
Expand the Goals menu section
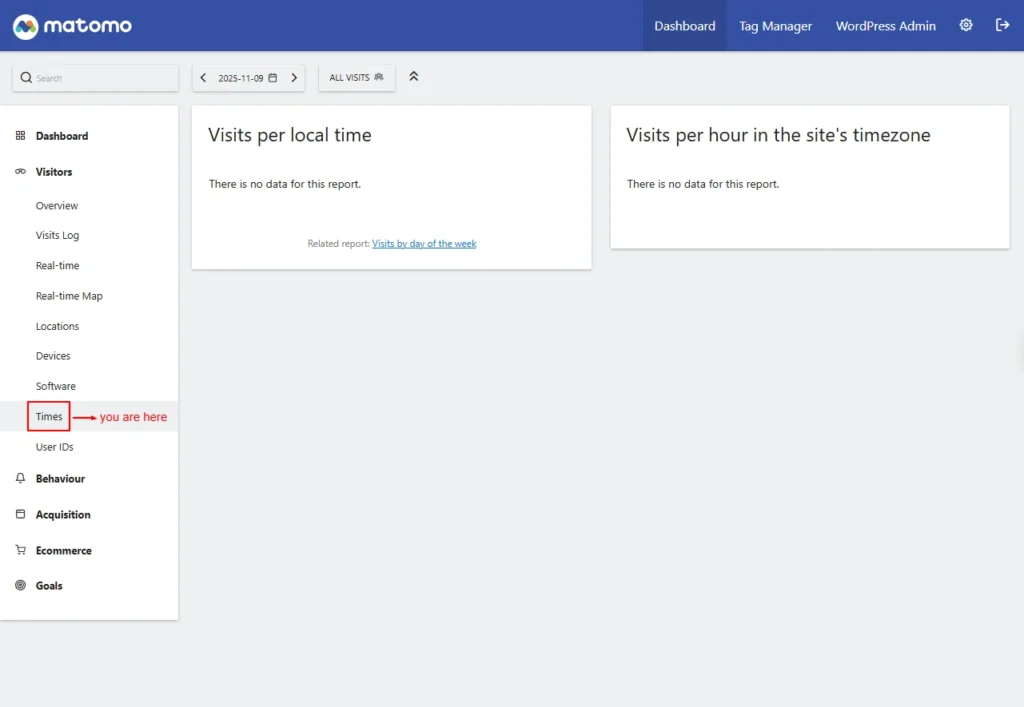tap(49, 586)
